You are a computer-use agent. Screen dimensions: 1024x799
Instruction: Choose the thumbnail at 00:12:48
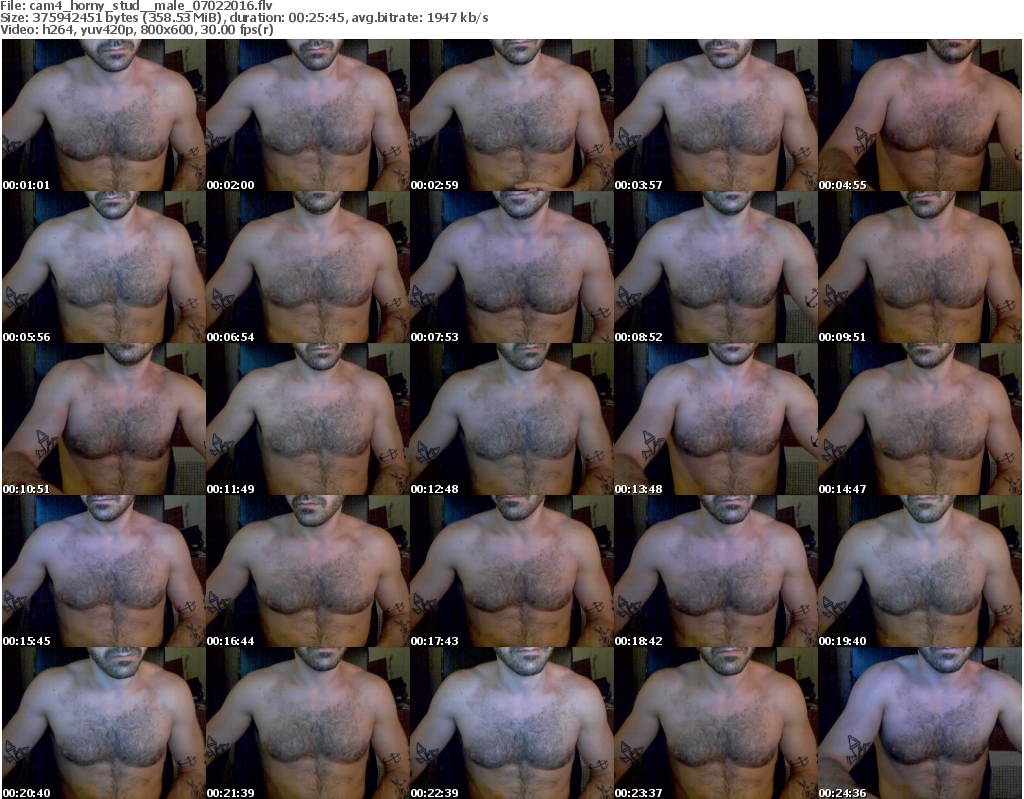click(x=511, y=419)
